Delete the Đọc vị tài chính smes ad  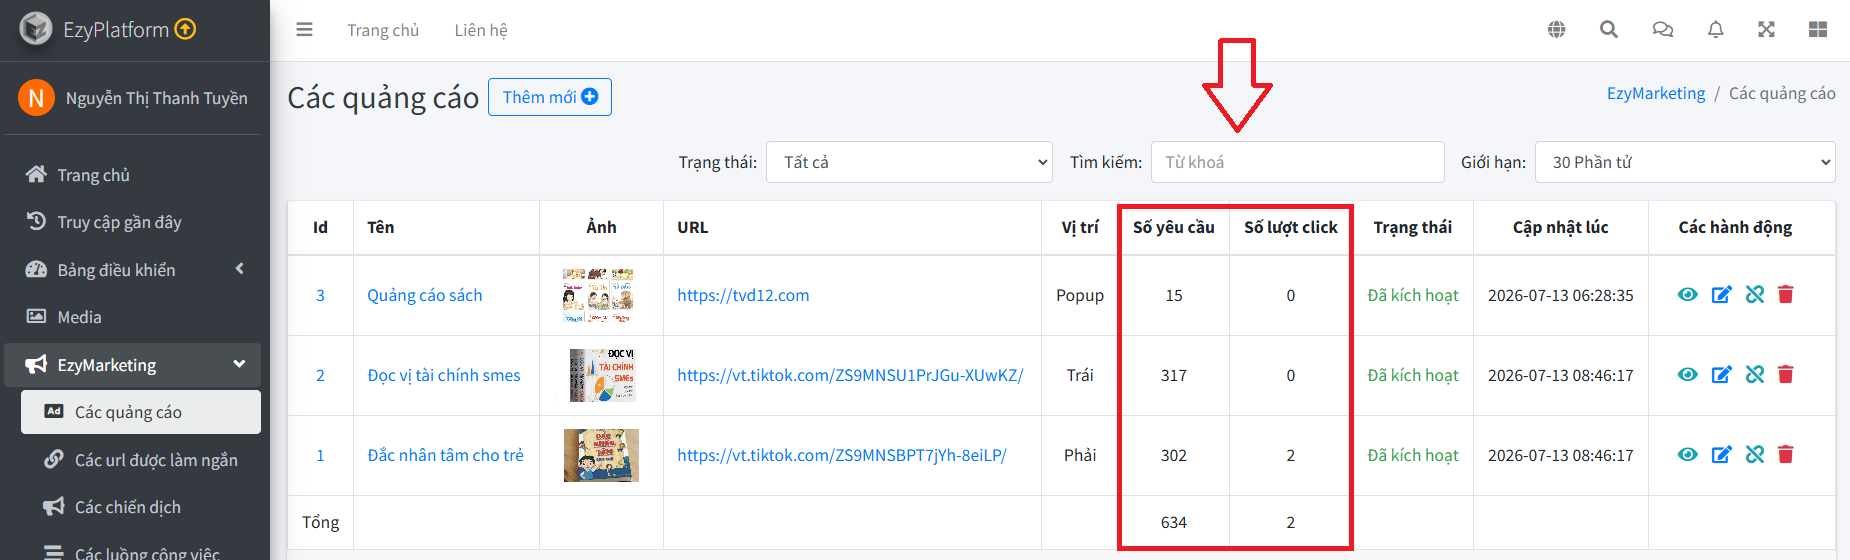pyautogui.click(x=1786, y=375)
